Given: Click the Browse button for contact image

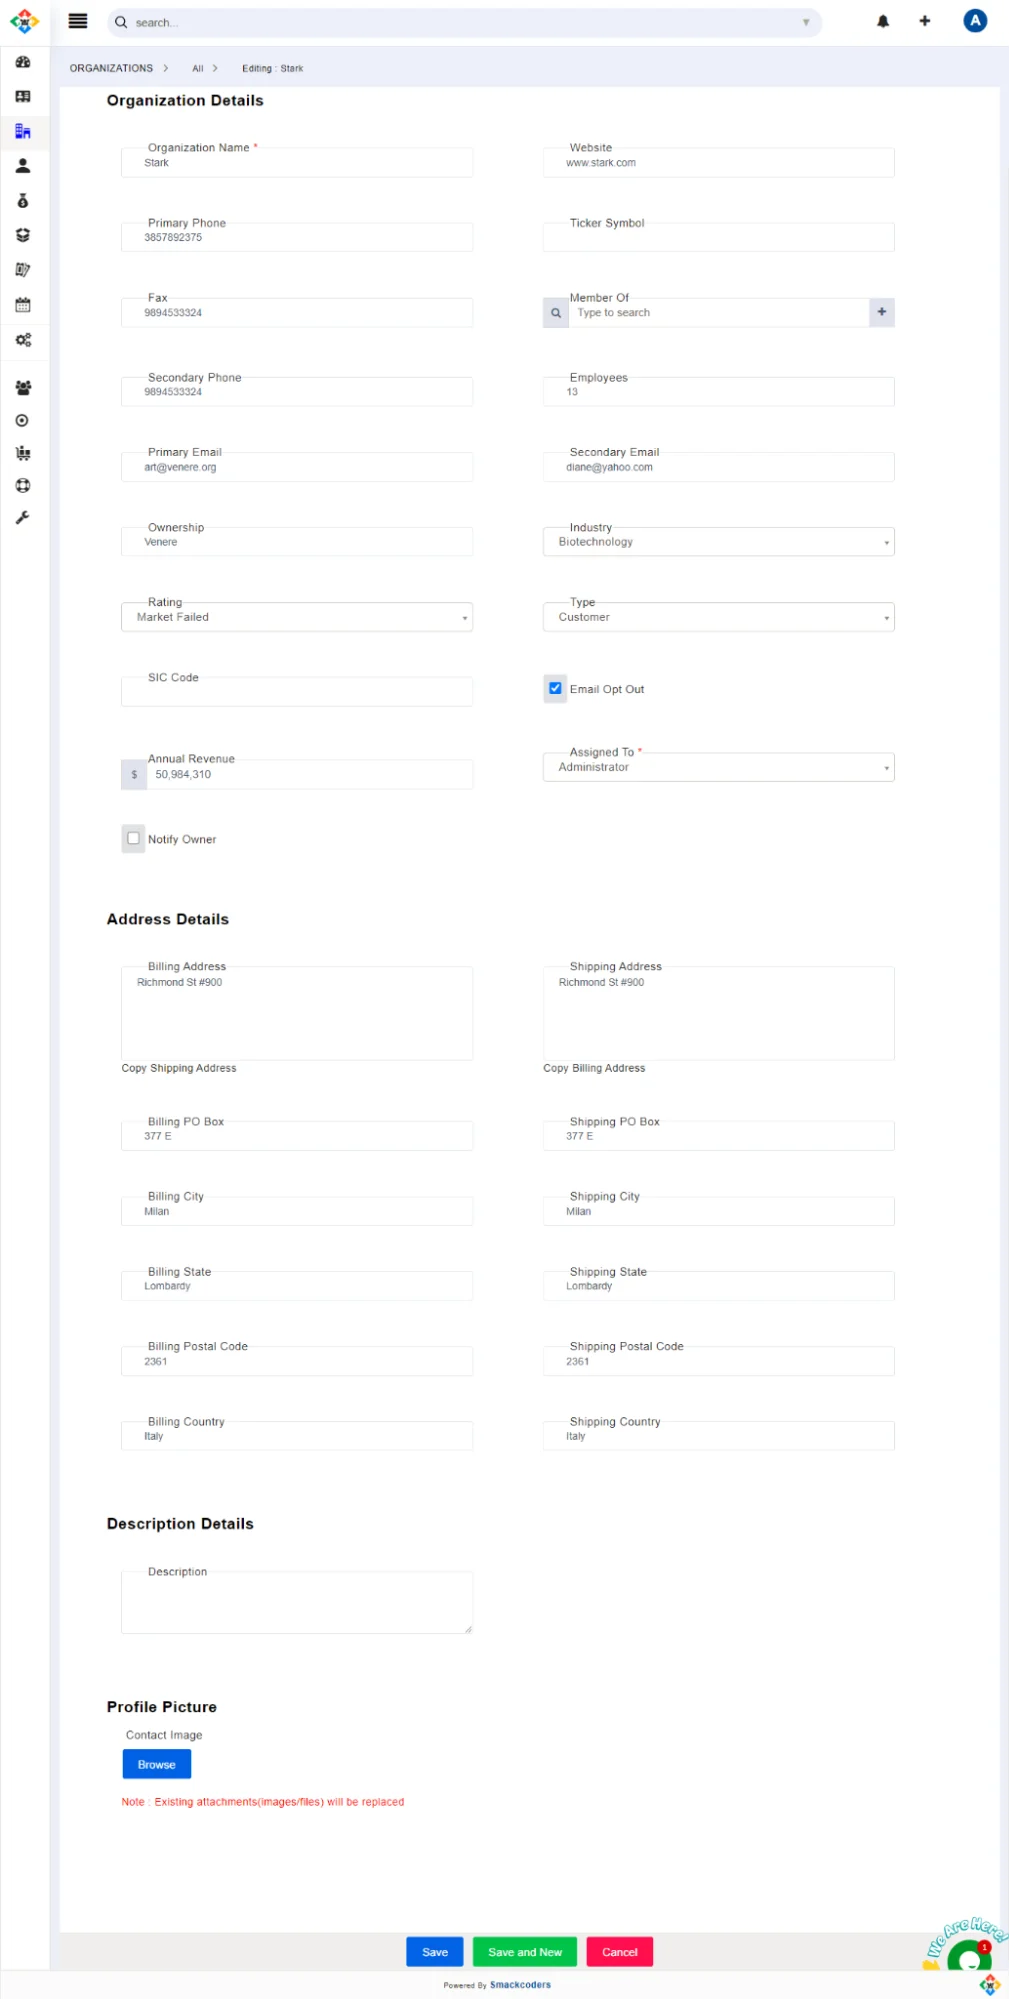Looking at the screenshot, I should coord(156,1764).
